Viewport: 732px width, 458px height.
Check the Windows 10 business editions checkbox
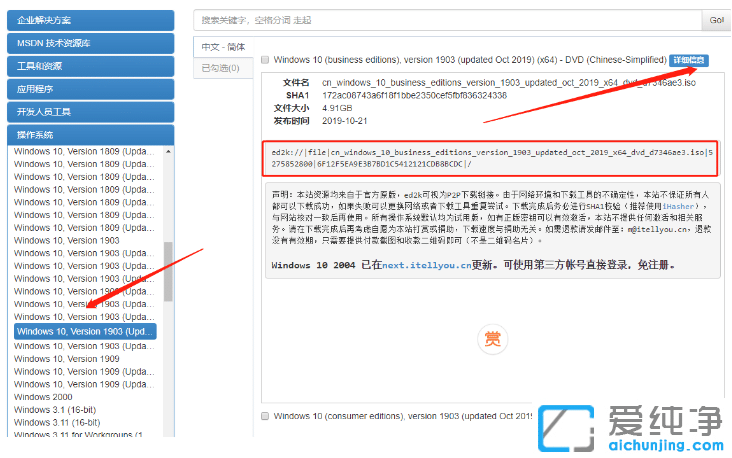[264, 60]
